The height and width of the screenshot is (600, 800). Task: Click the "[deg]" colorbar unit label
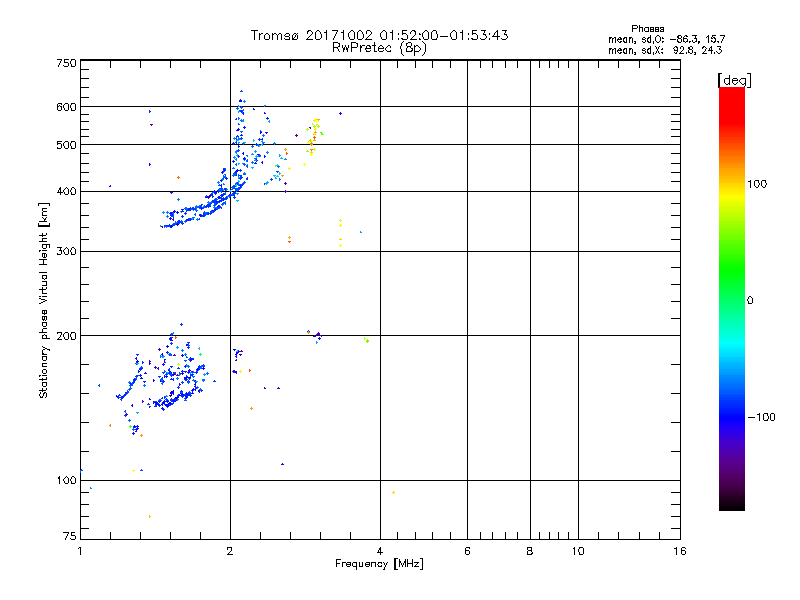click(x=734, y=80)
